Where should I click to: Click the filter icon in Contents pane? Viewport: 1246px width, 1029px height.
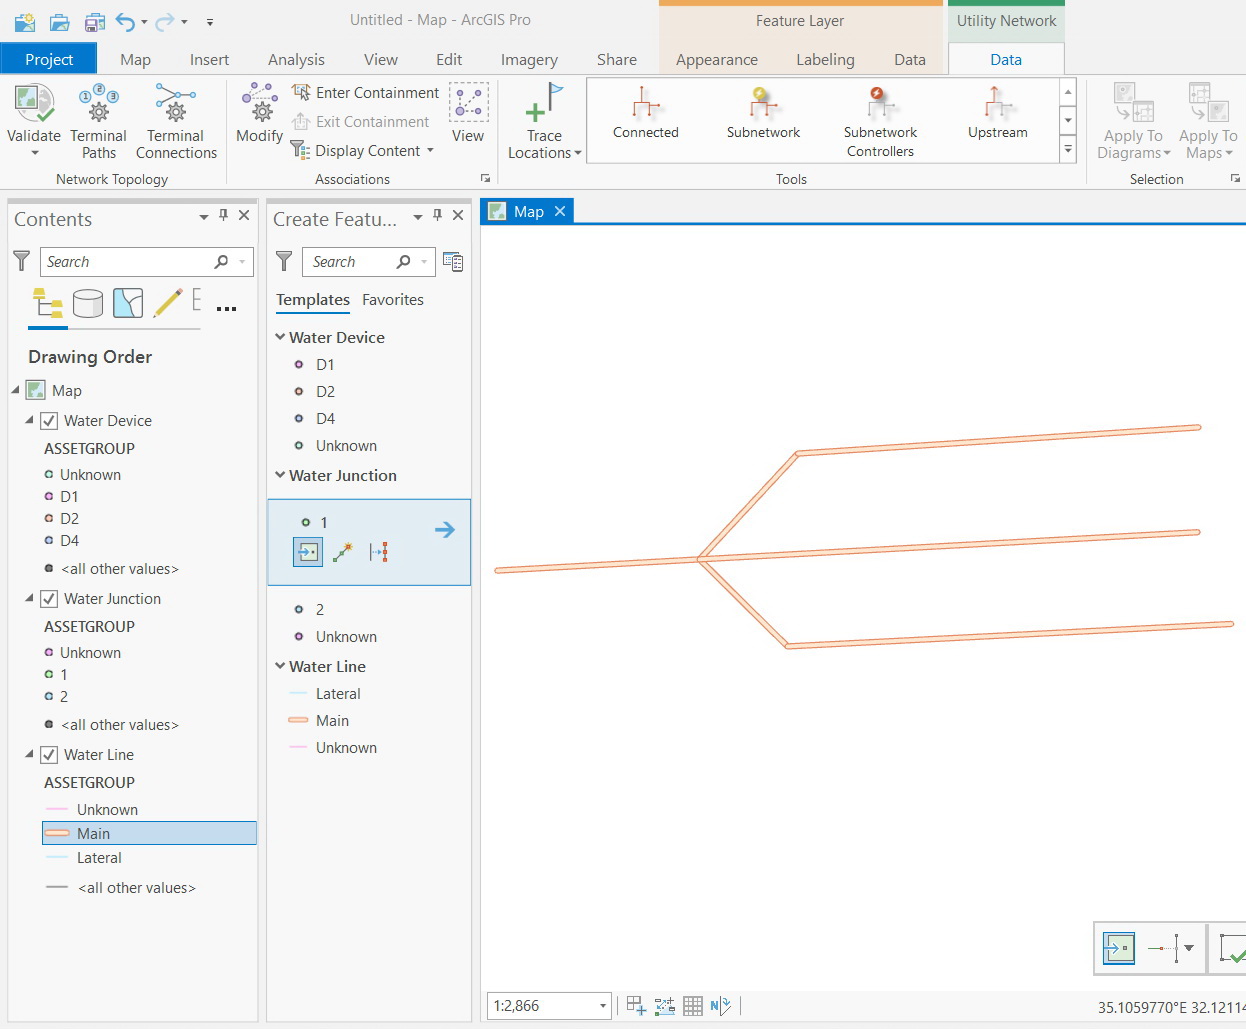(x=21, y=261)
